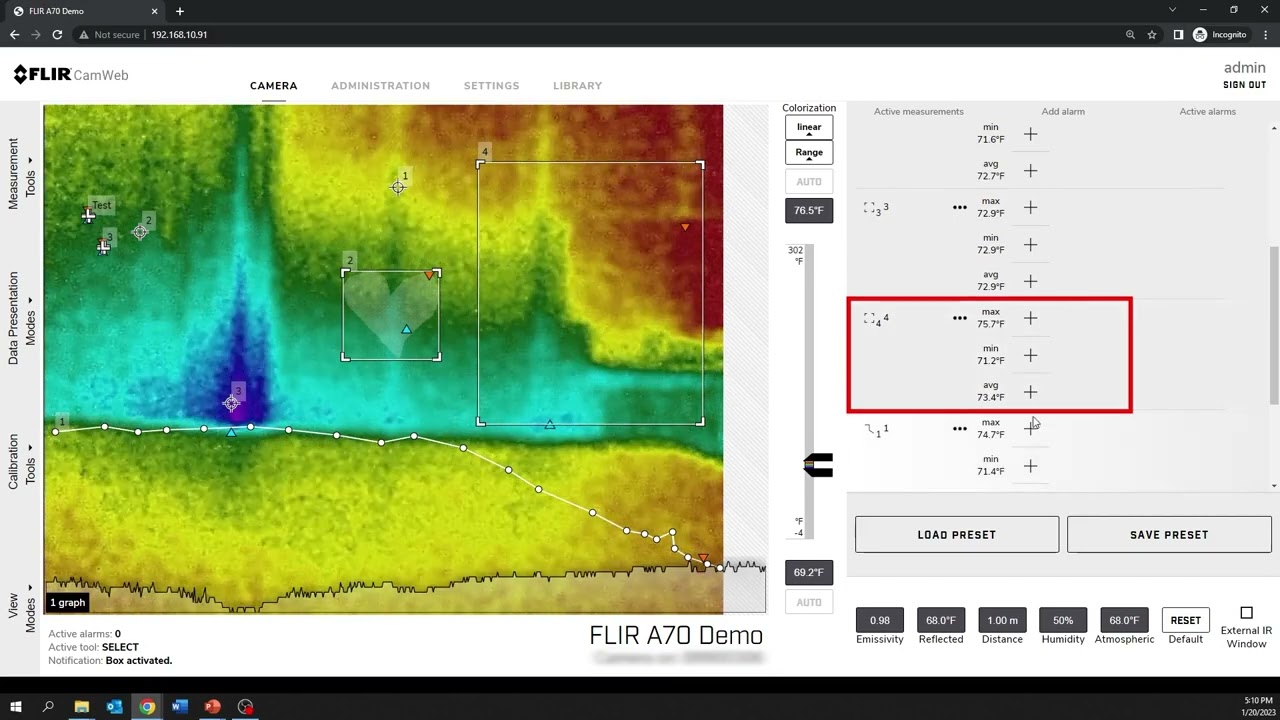Expand the Calibration Tools side panel
This screenshot has height=720, width=1280.
(21, 460)
